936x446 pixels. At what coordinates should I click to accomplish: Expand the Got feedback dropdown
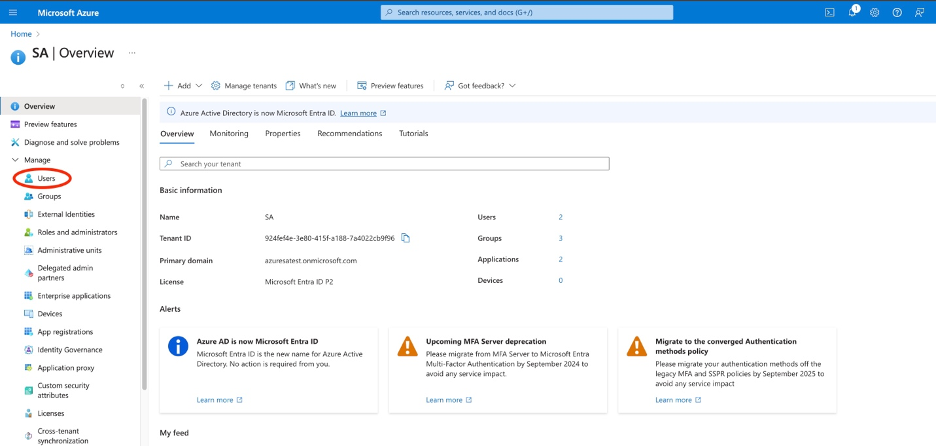point(512,86)
